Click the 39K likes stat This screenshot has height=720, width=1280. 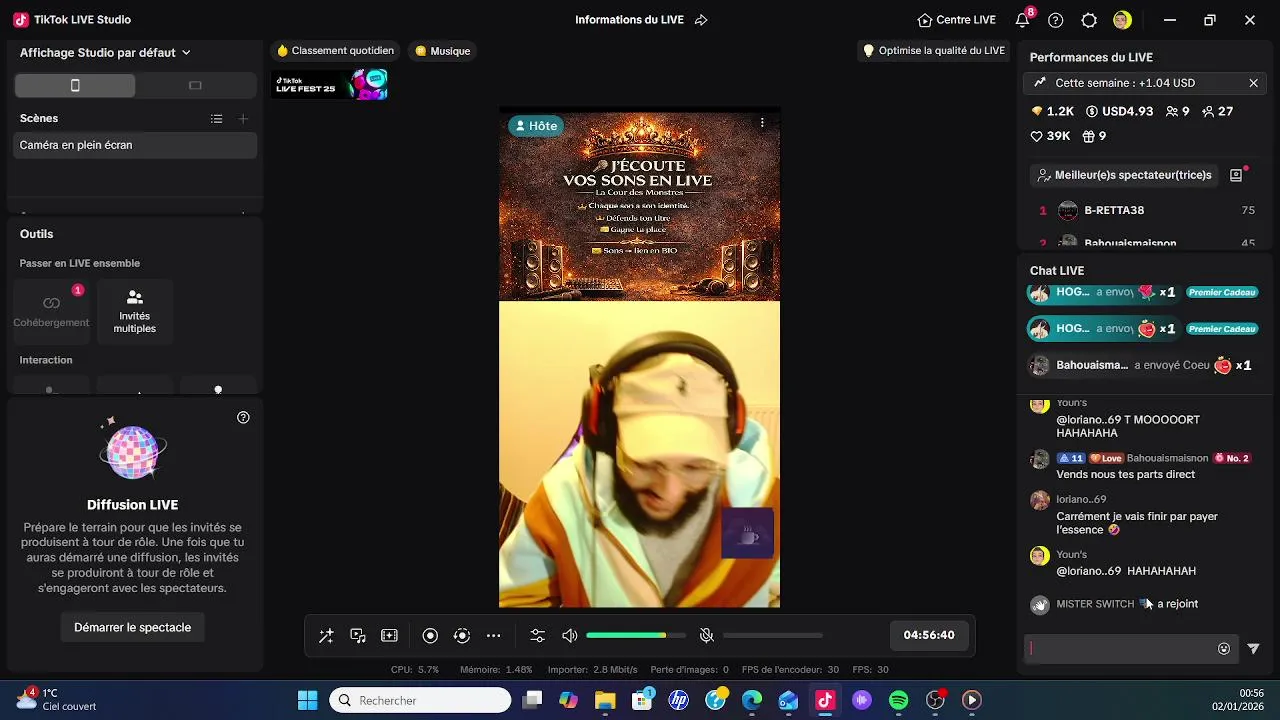point(1051,136)
